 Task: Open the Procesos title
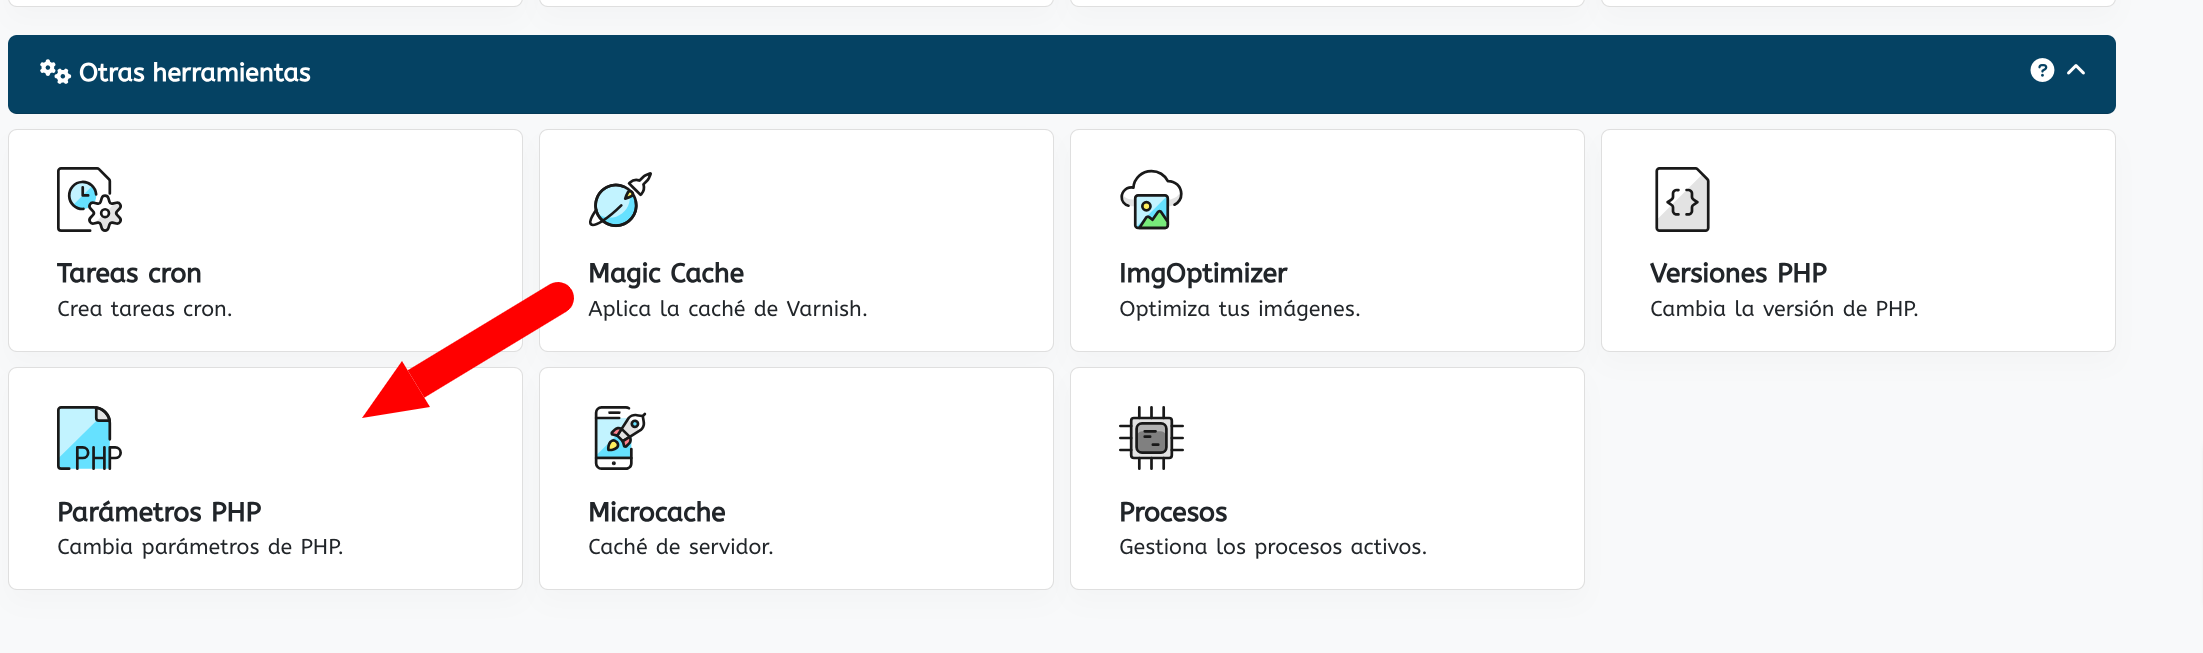point(1173,512)
